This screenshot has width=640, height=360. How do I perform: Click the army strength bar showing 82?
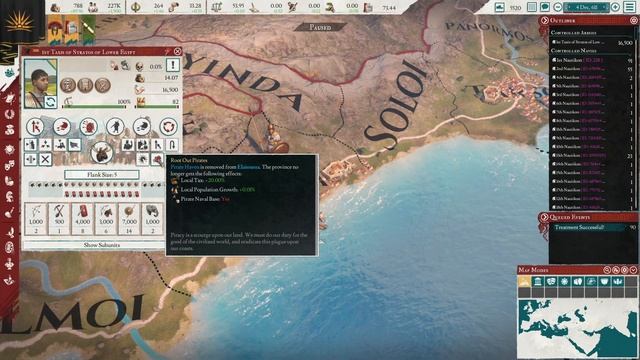tap(158, 107)
